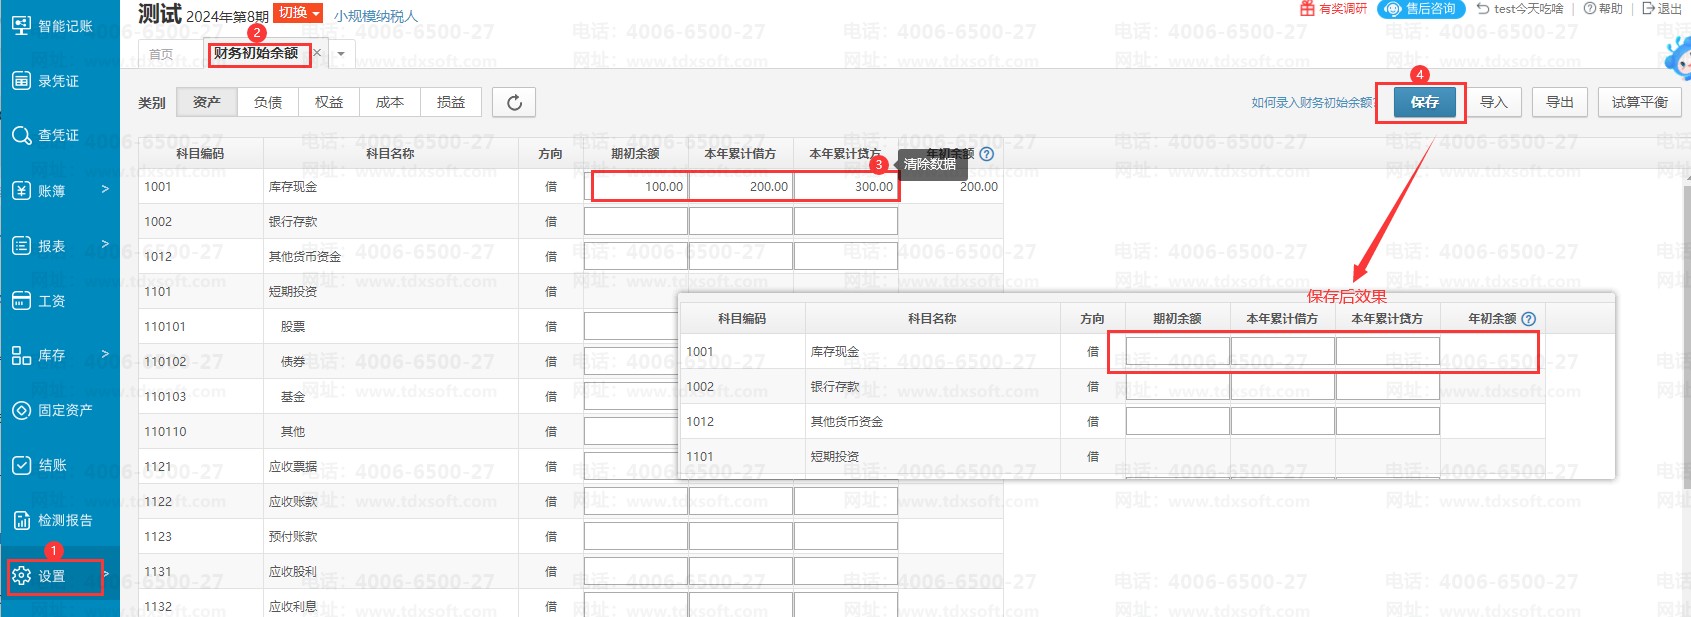This screenshot has height=617, width=1691.
Task: Switch to the 负债 category tab
Action: coord(268,103)
